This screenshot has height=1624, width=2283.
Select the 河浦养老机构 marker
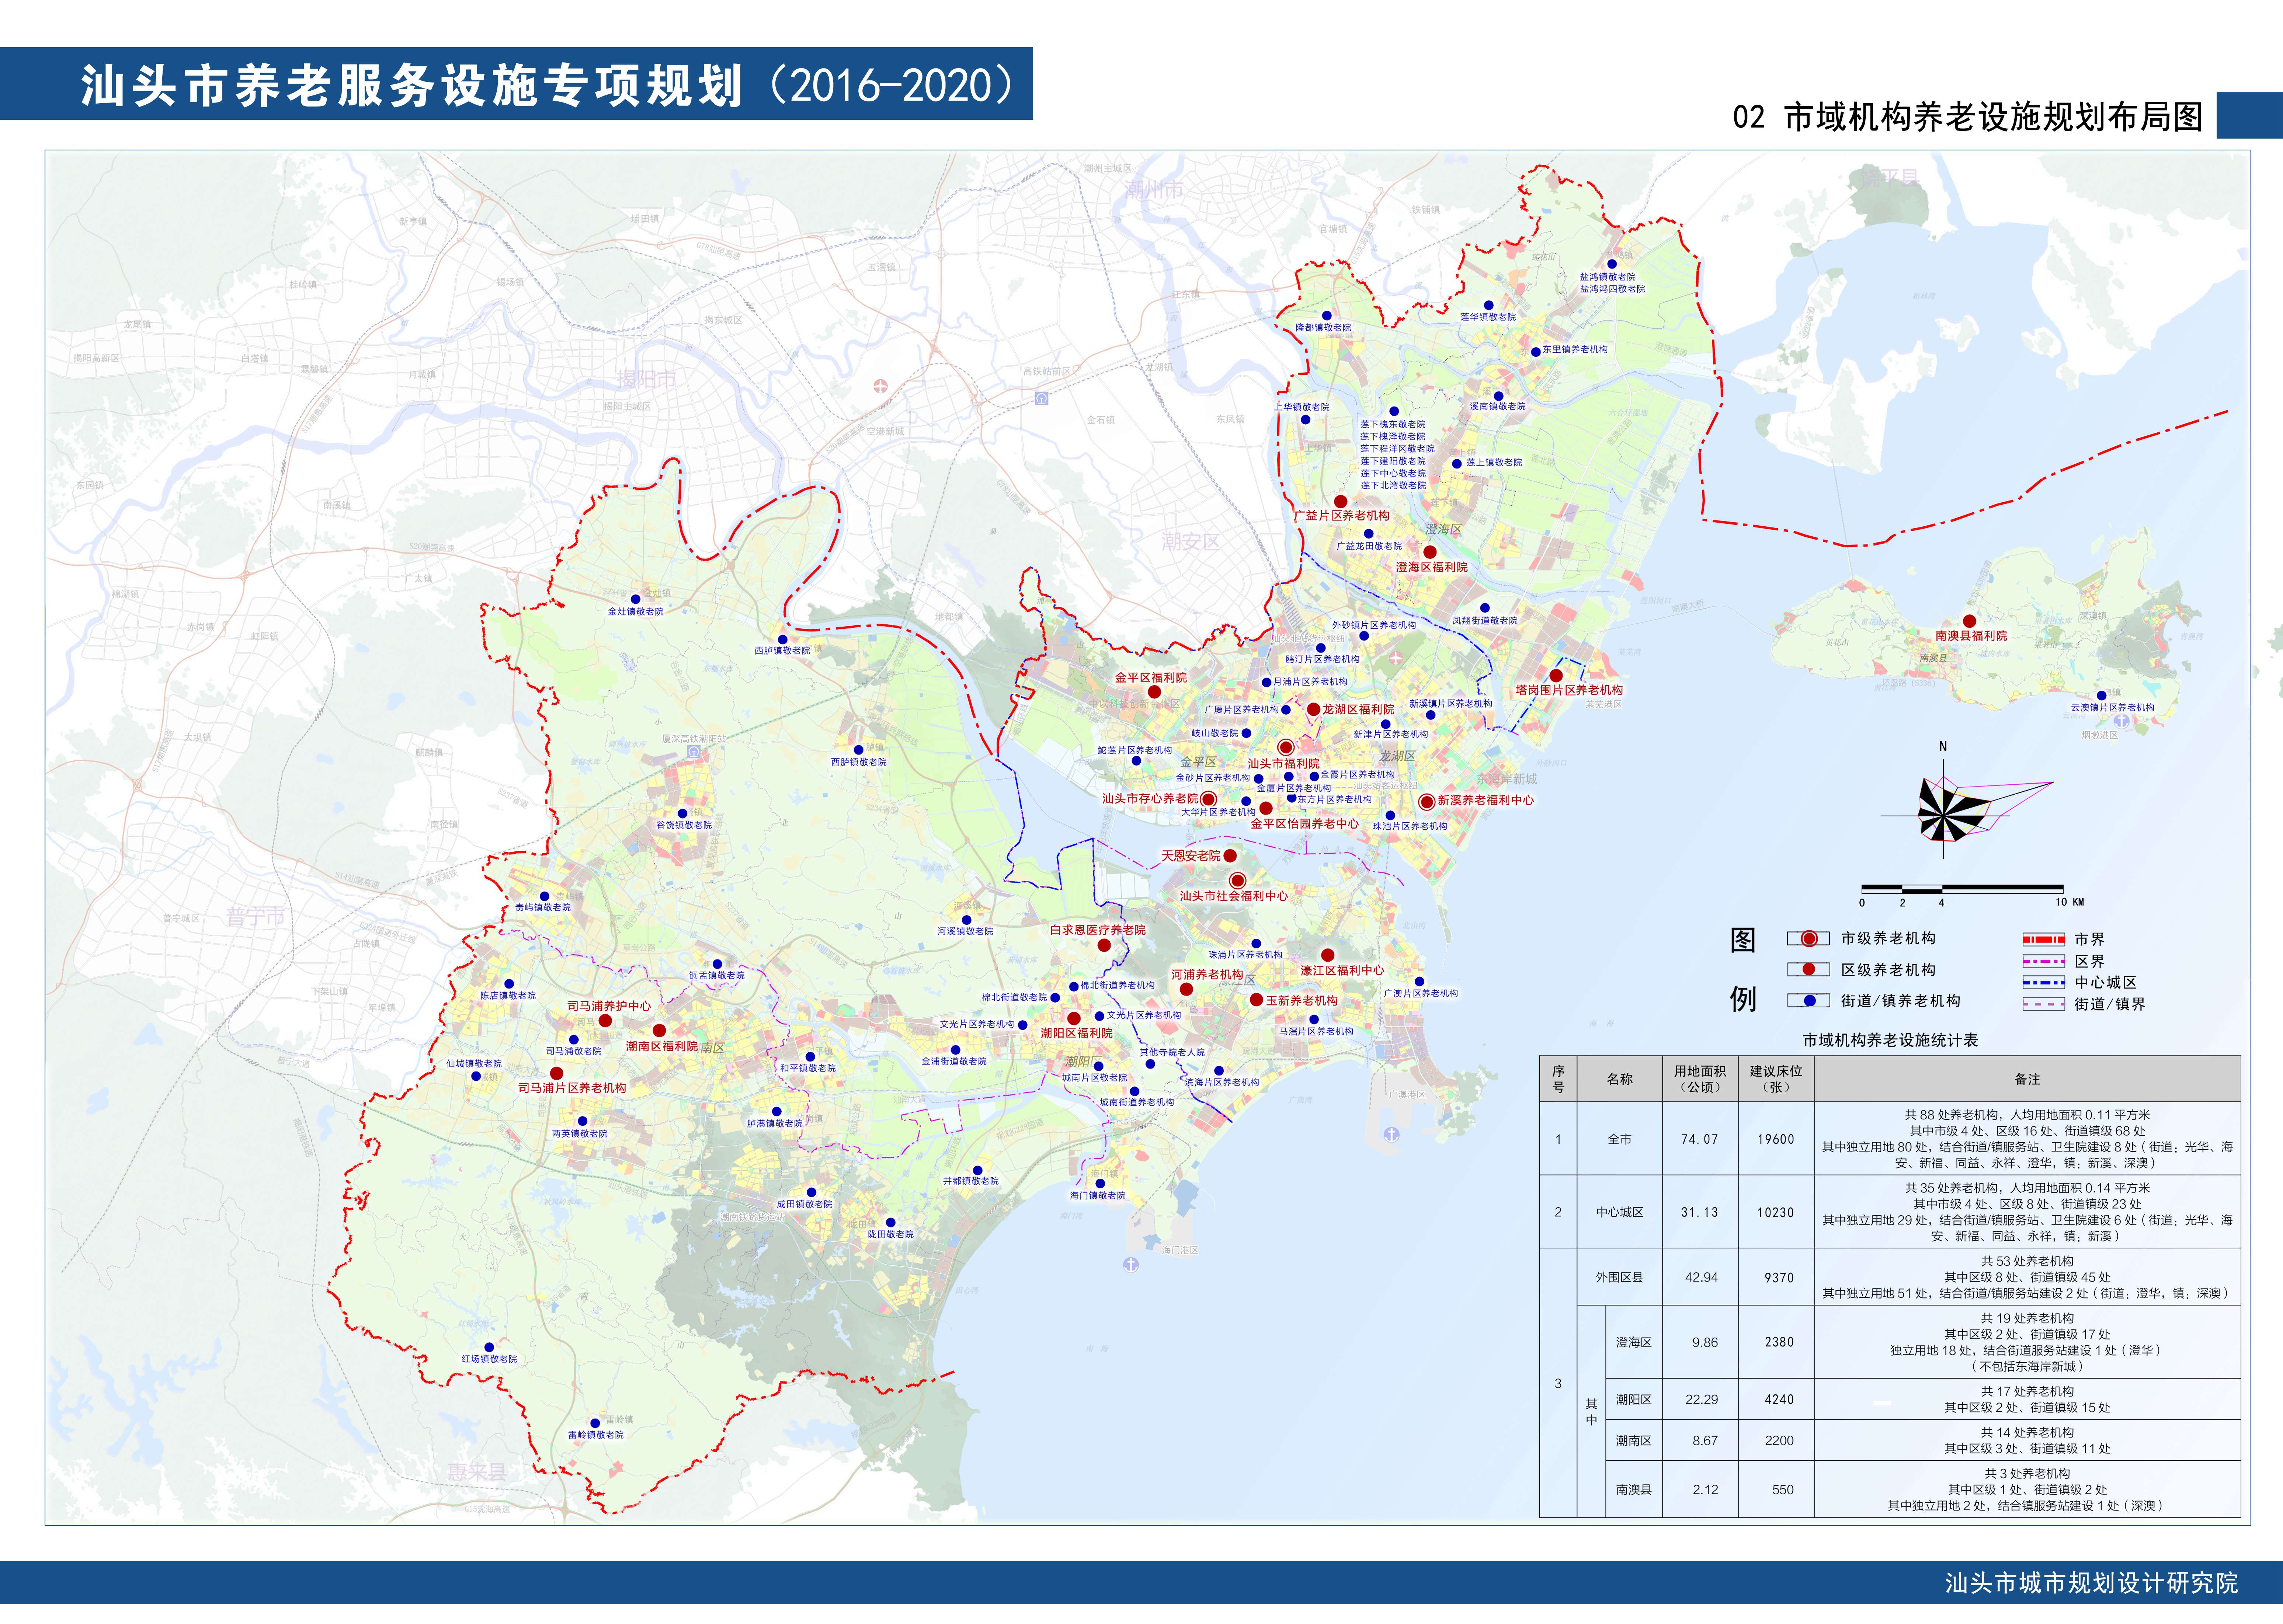1186,989
